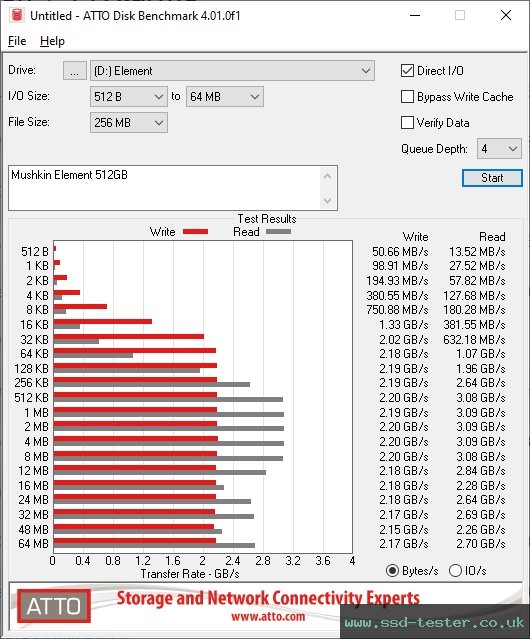Click the Transfer Rate - GB/s axis label
Viewport: 530px width, 639px height.
190,574
